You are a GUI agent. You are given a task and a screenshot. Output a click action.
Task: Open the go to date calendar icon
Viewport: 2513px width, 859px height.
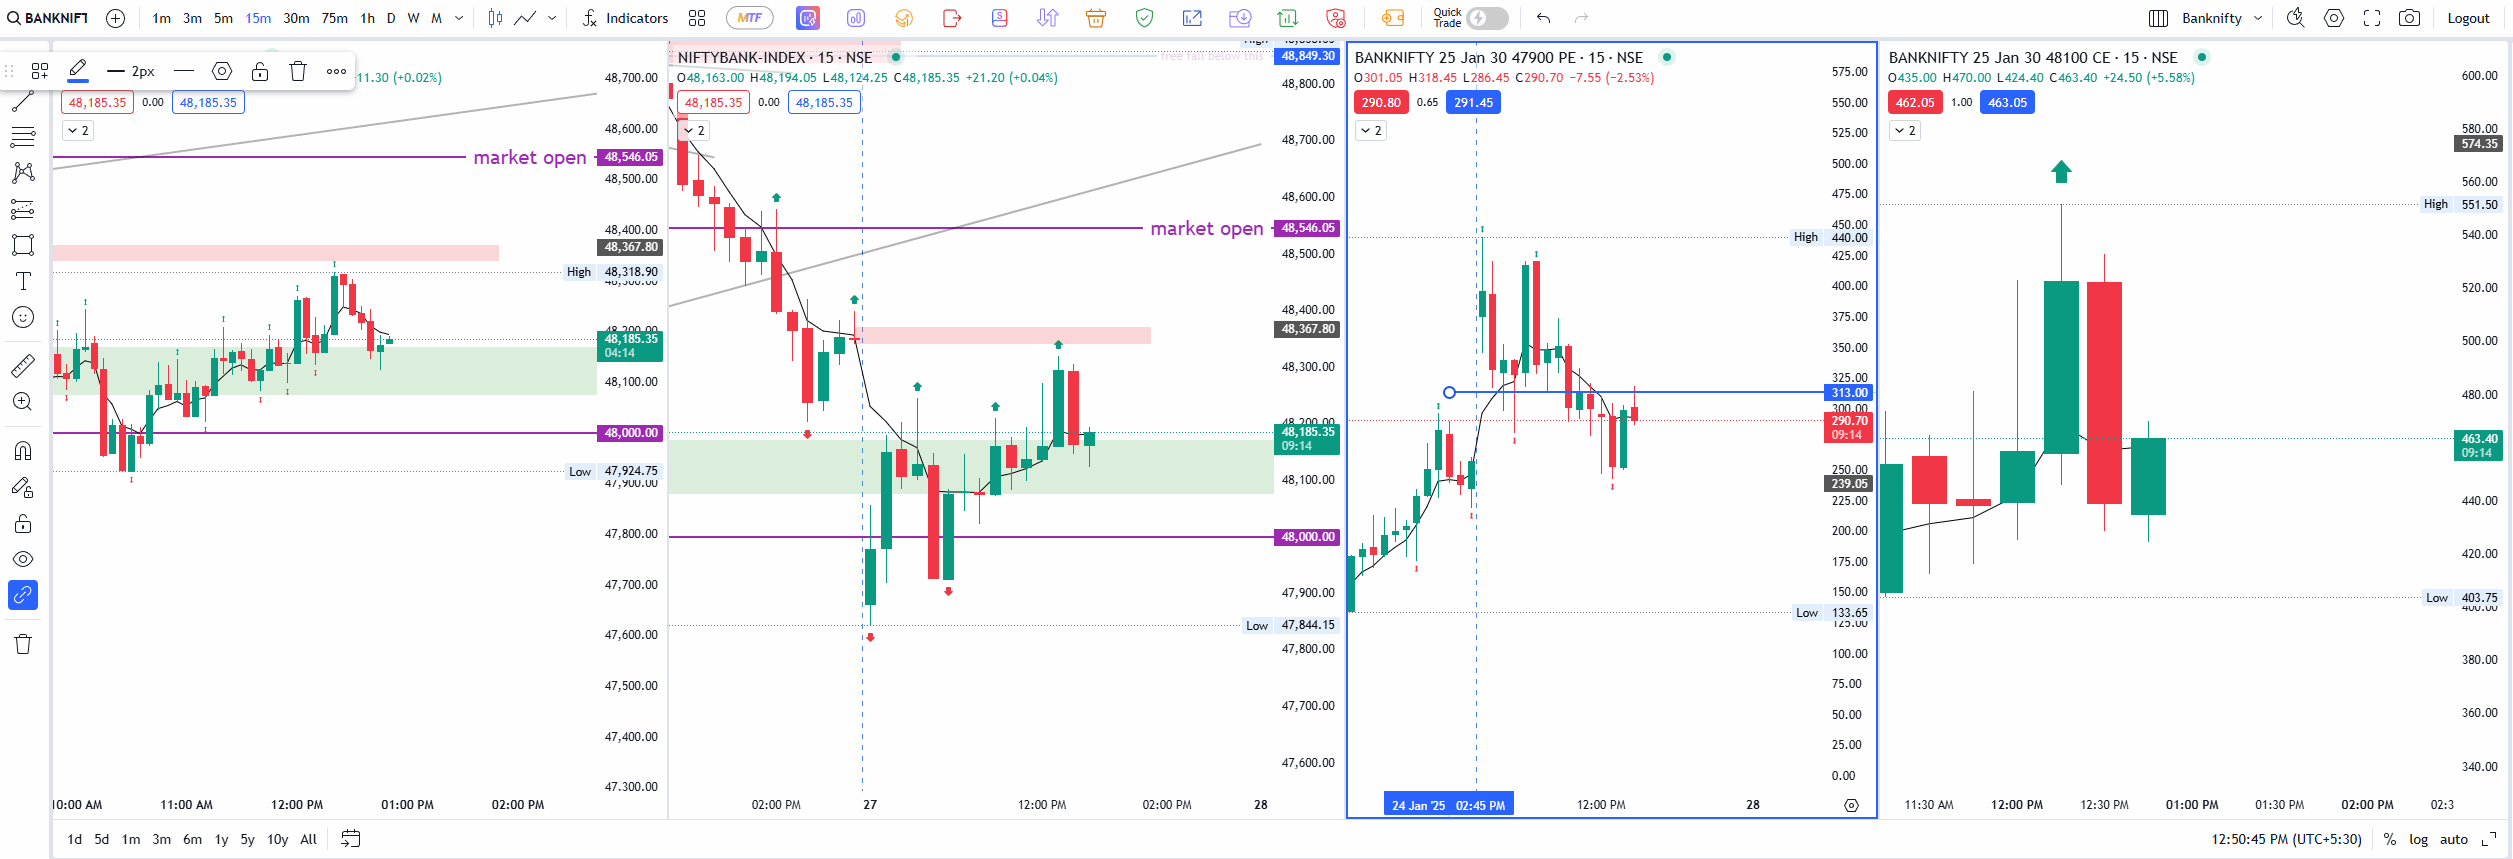(350, 839)
